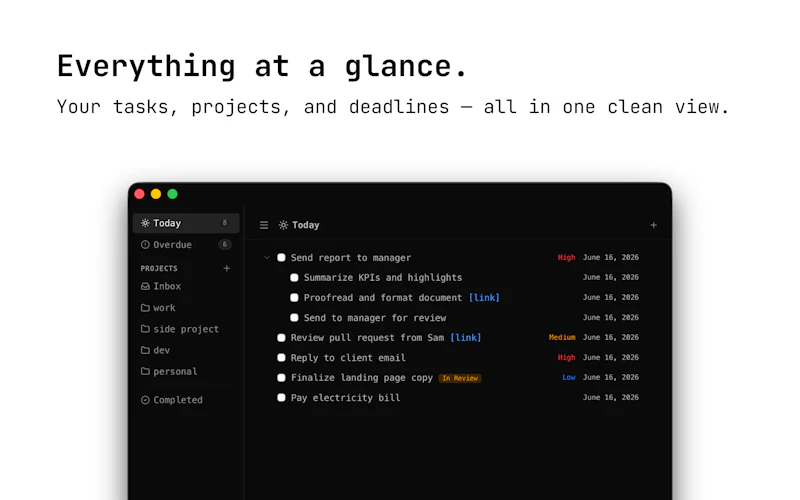Open the personal project
This screenshot has height=500, width=800.
(186, 371)
